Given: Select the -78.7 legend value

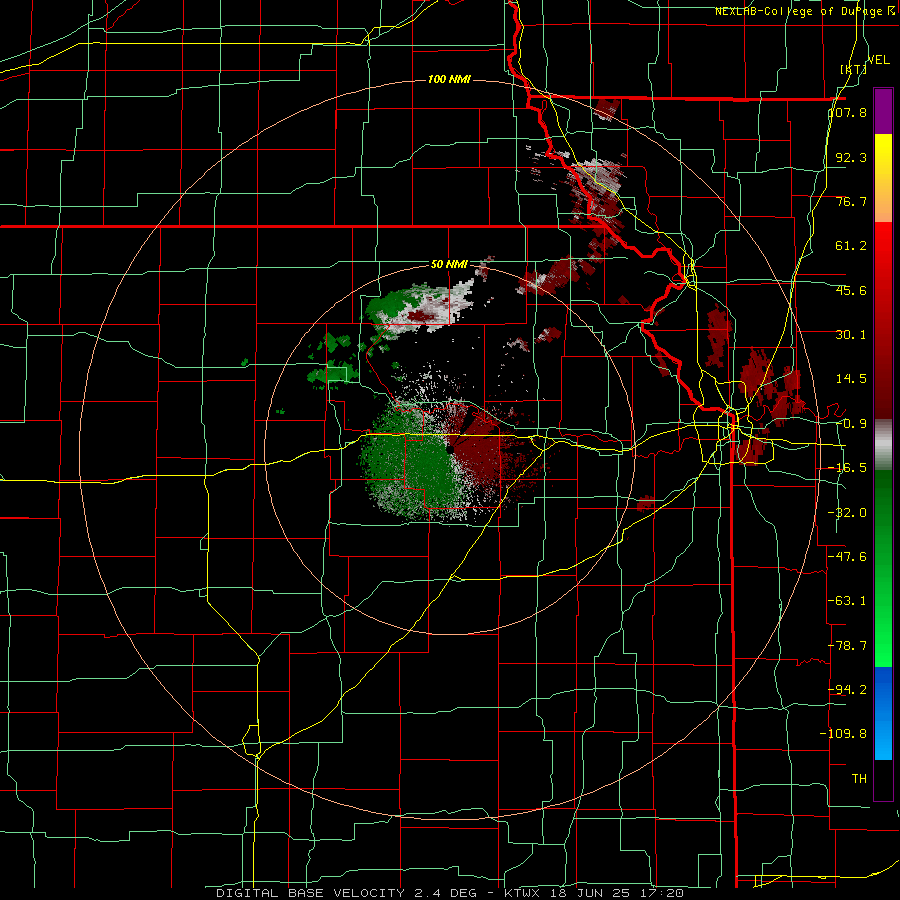Looking at the screenshot, I should tap(847, 646).
